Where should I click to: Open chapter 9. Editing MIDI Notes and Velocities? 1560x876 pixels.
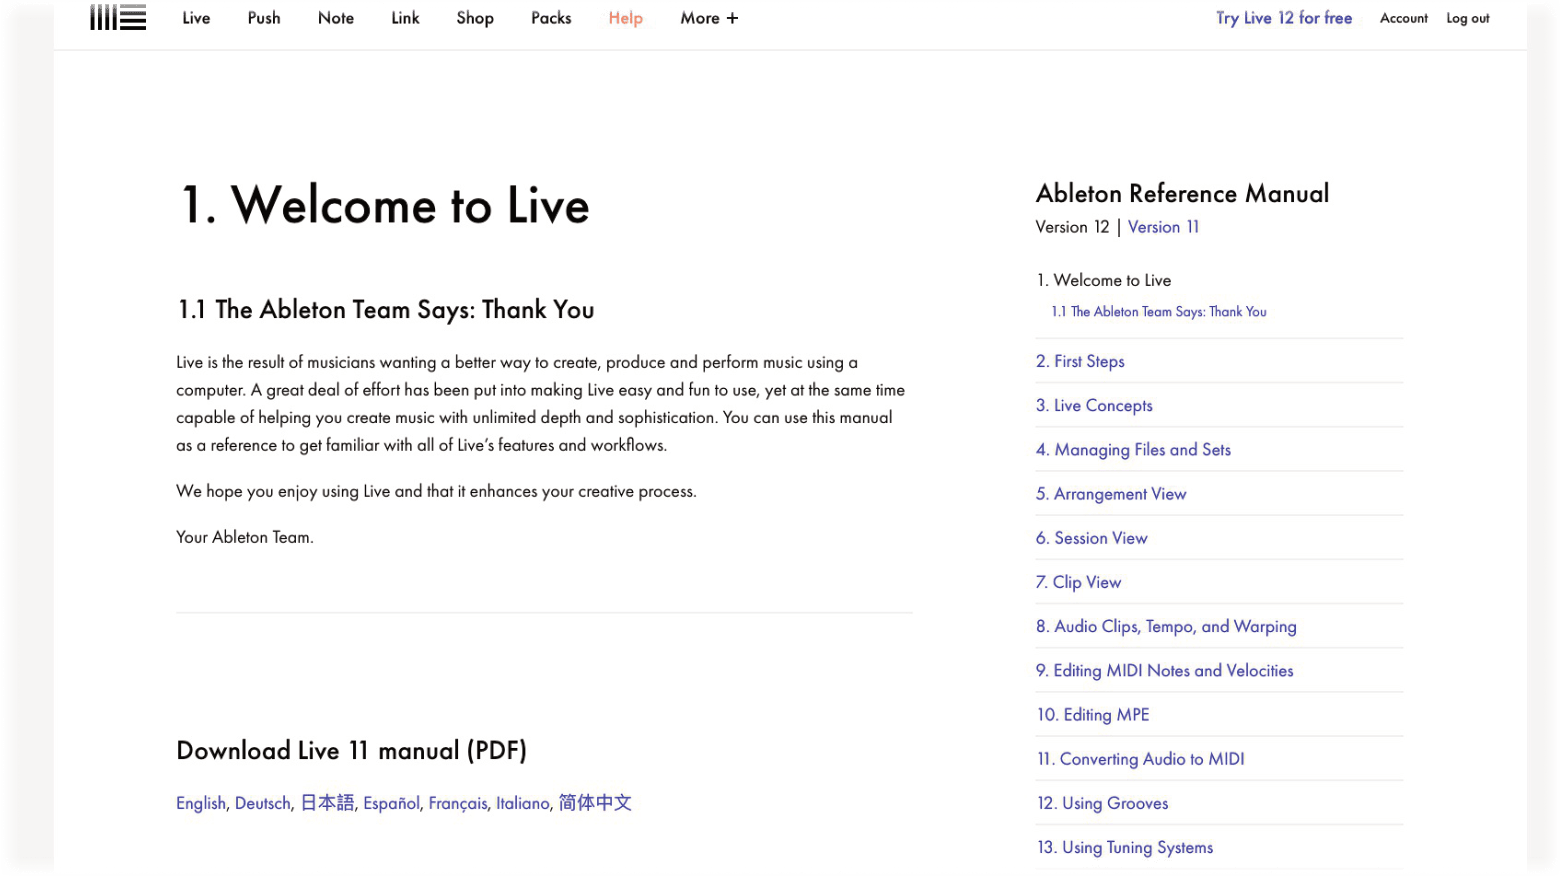pos(1165,671)
